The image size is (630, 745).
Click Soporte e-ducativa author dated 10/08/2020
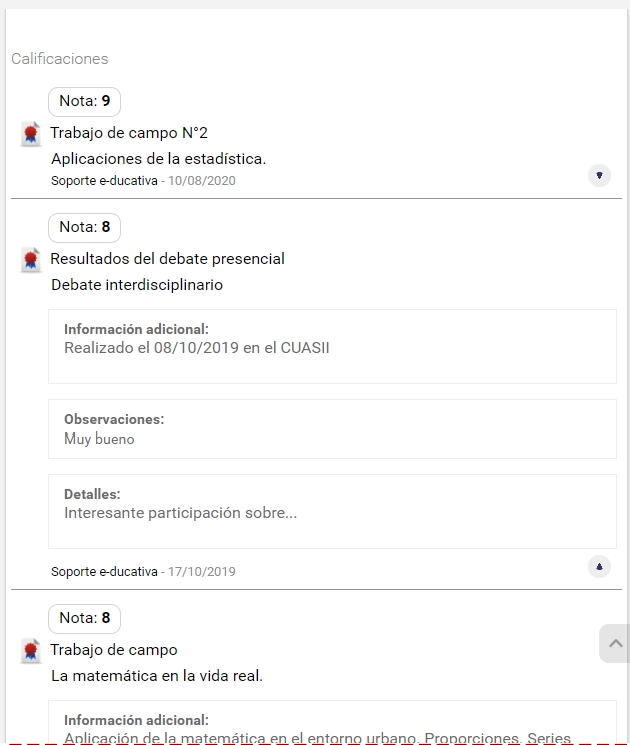point(104,181)
